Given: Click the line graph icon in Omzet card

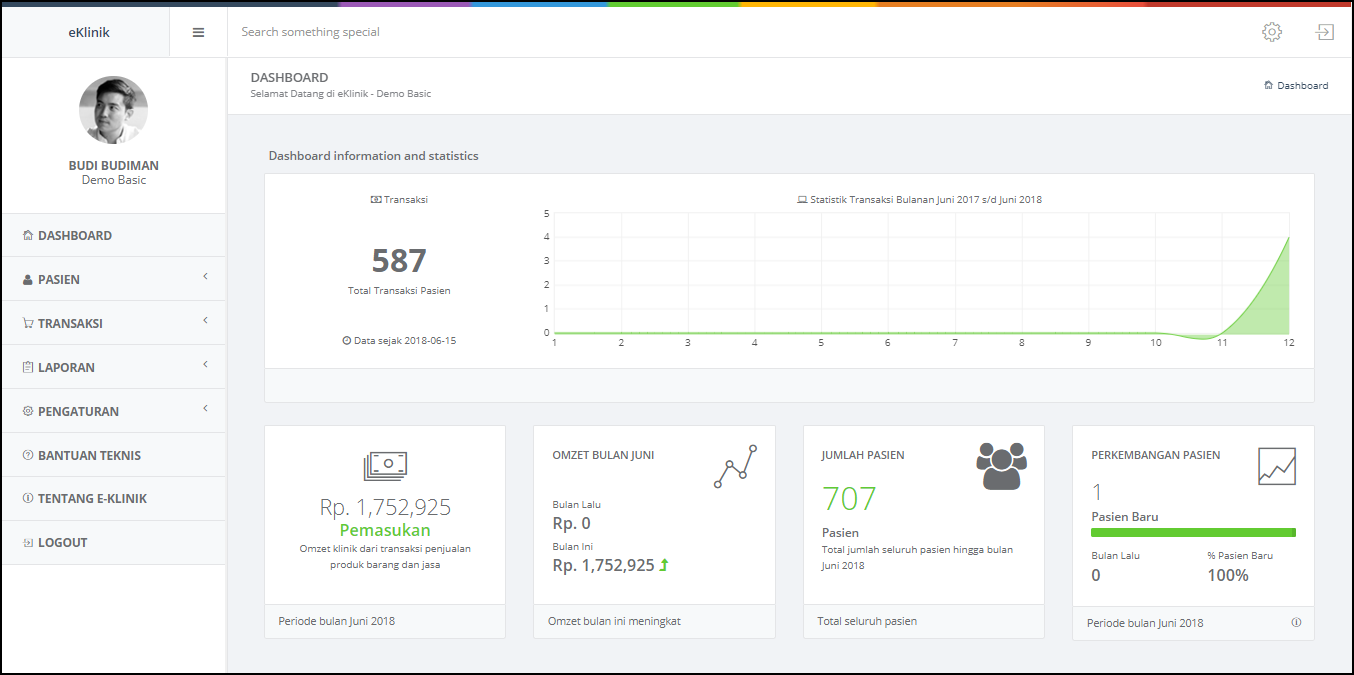Looking at the screenshot, I should click(x=736, y=466).
